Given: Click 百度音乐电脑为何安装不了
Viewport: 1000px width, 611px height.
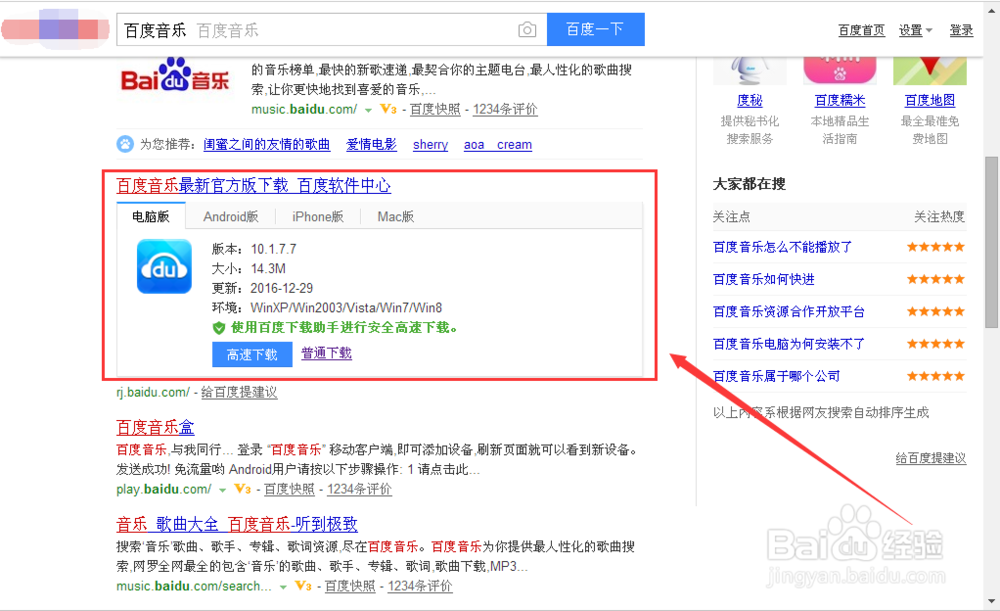Looking at the screenshot, I should (x=788, y=344).
